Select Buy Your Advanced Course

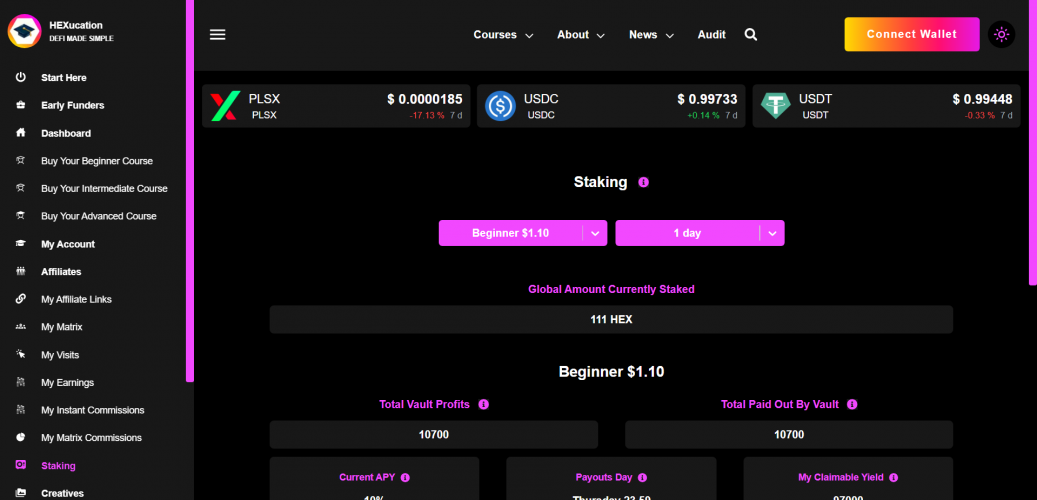coord(99,216)
